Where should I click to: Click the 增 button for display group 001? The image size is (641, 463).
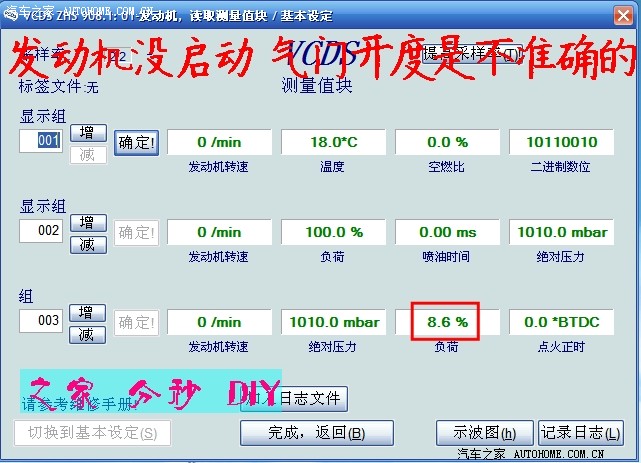point(87,132)
